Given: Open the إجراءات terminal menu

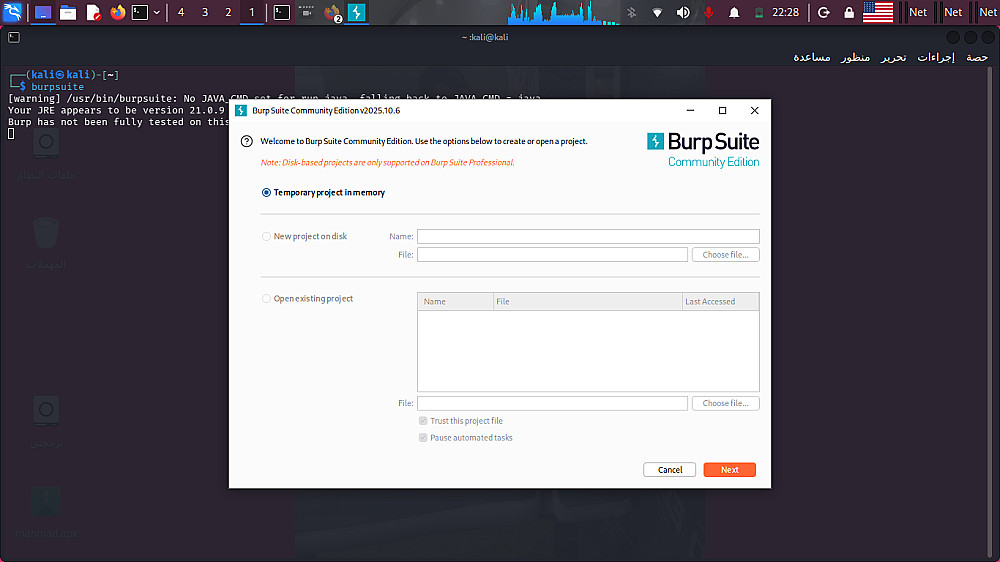Looking at the screenshot, I should pyautogui.click(x=936, y=57).
